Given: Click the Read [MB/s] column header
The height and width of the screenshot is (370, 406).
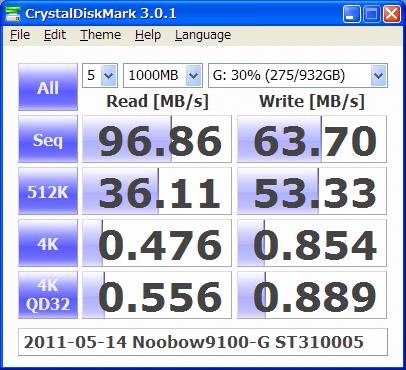Looking at the screenshot, I should click(157, 101).
